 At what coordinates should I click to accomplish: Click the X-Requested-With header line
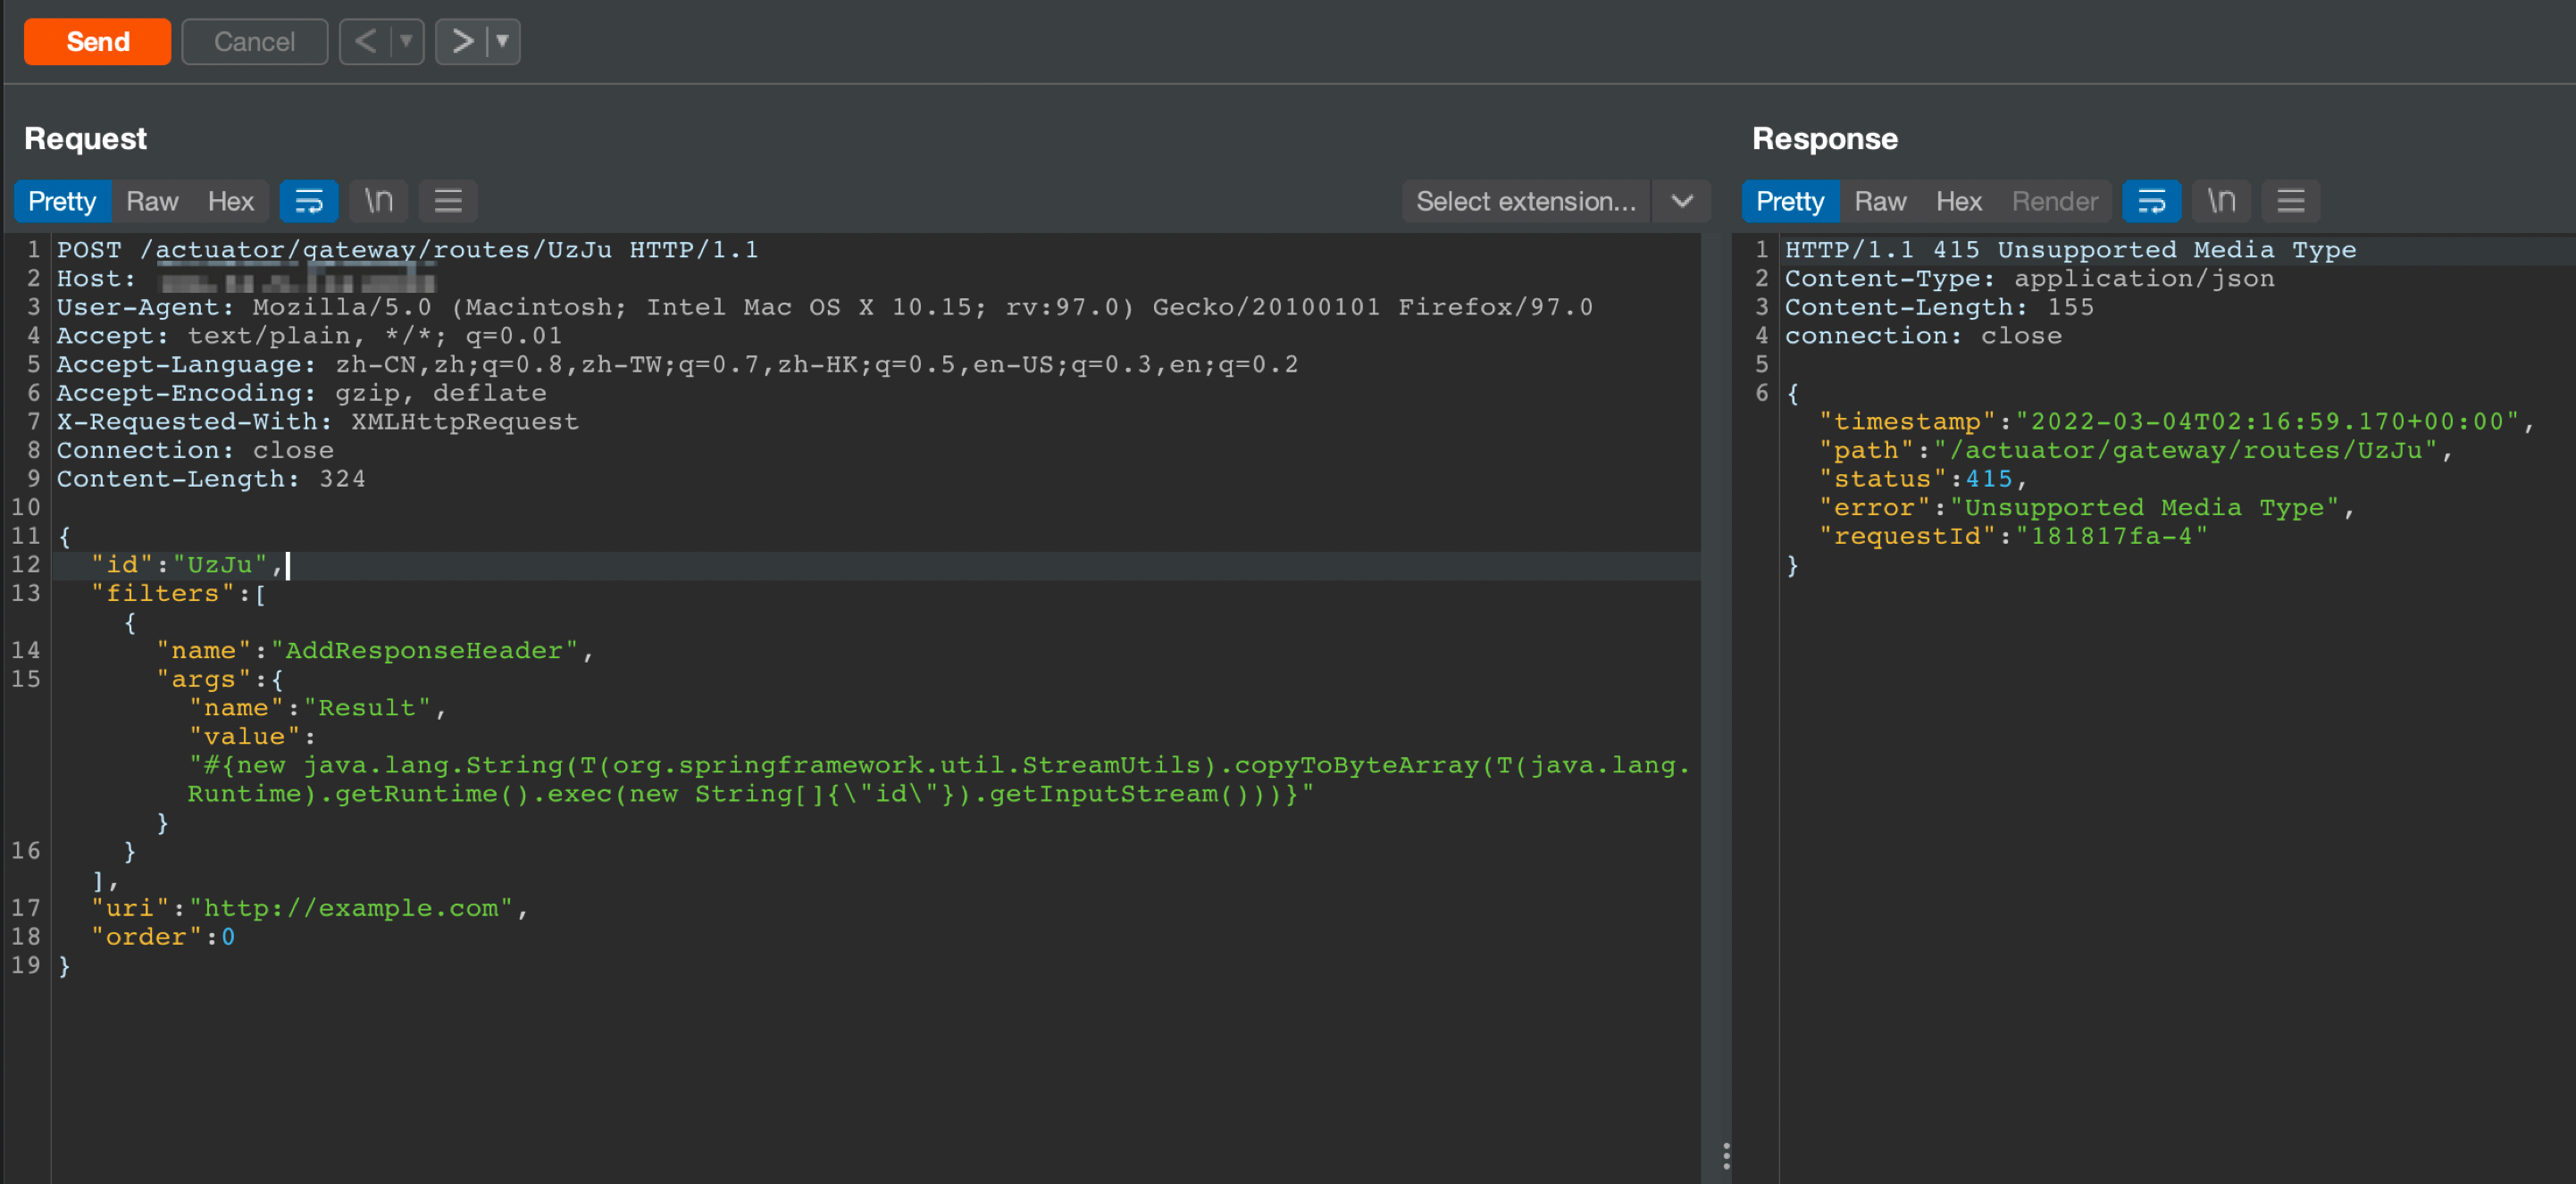[x=318, y=421]
